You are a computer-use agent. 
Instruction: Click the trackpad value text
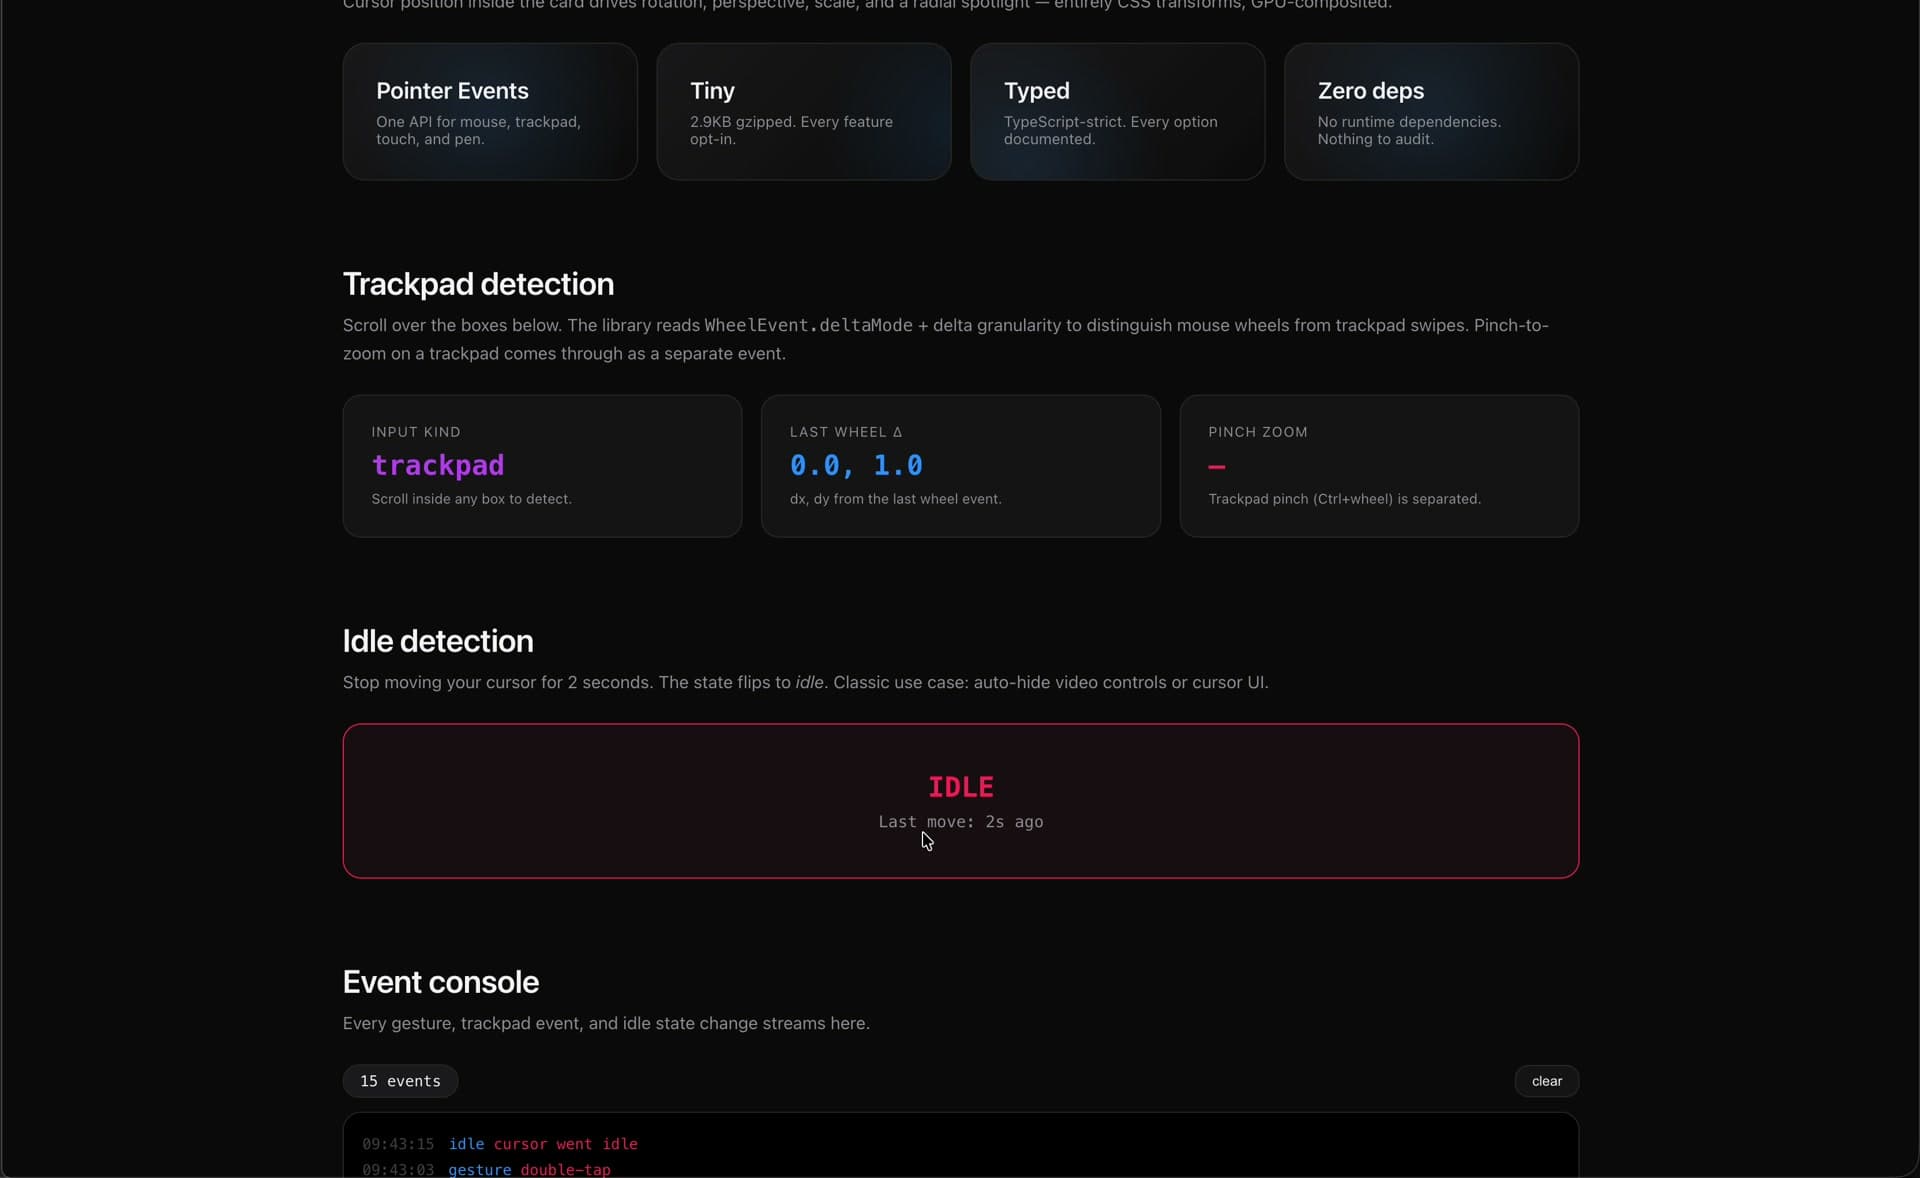438,466
